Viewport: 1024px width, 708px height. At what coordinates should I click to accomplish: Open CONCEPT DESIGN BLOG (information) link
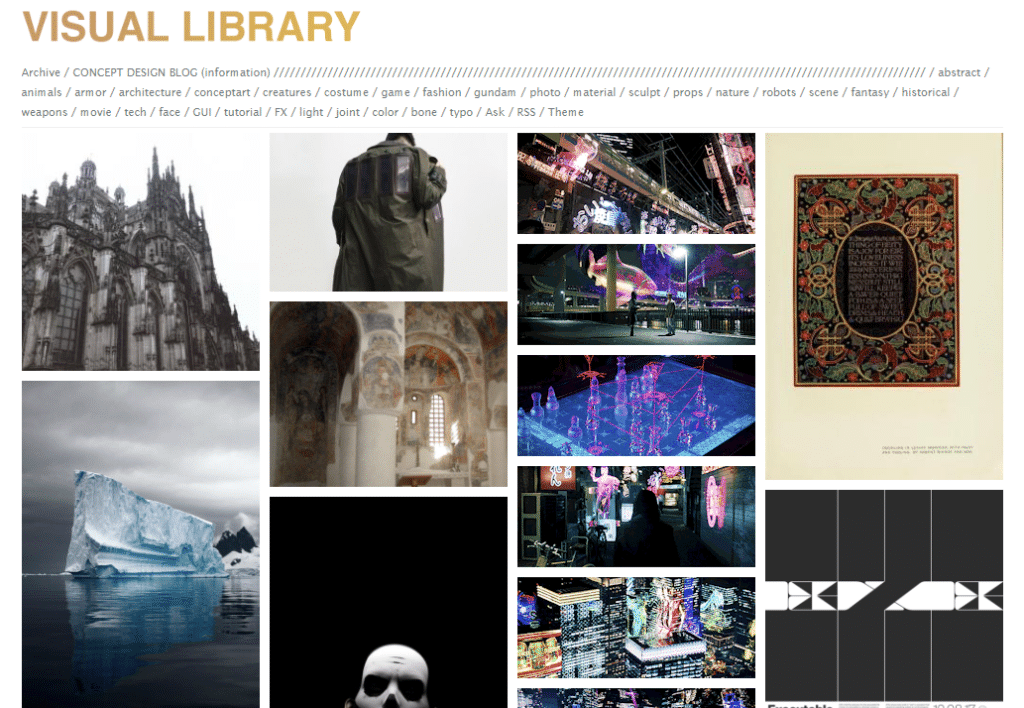click(x=171, y=72)
